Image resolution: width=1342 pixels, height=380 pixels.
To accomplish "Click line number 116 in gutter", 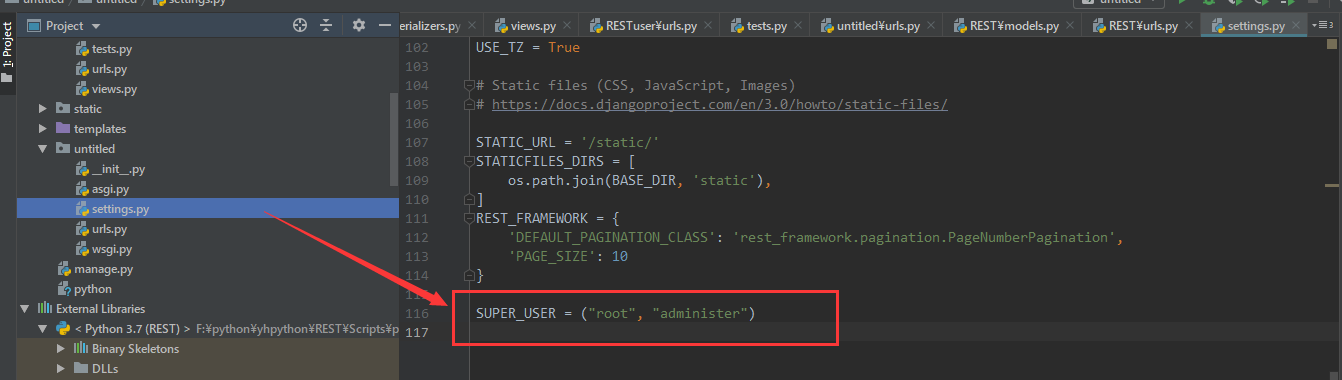I will pyautogui.click(x=417, y=313).
